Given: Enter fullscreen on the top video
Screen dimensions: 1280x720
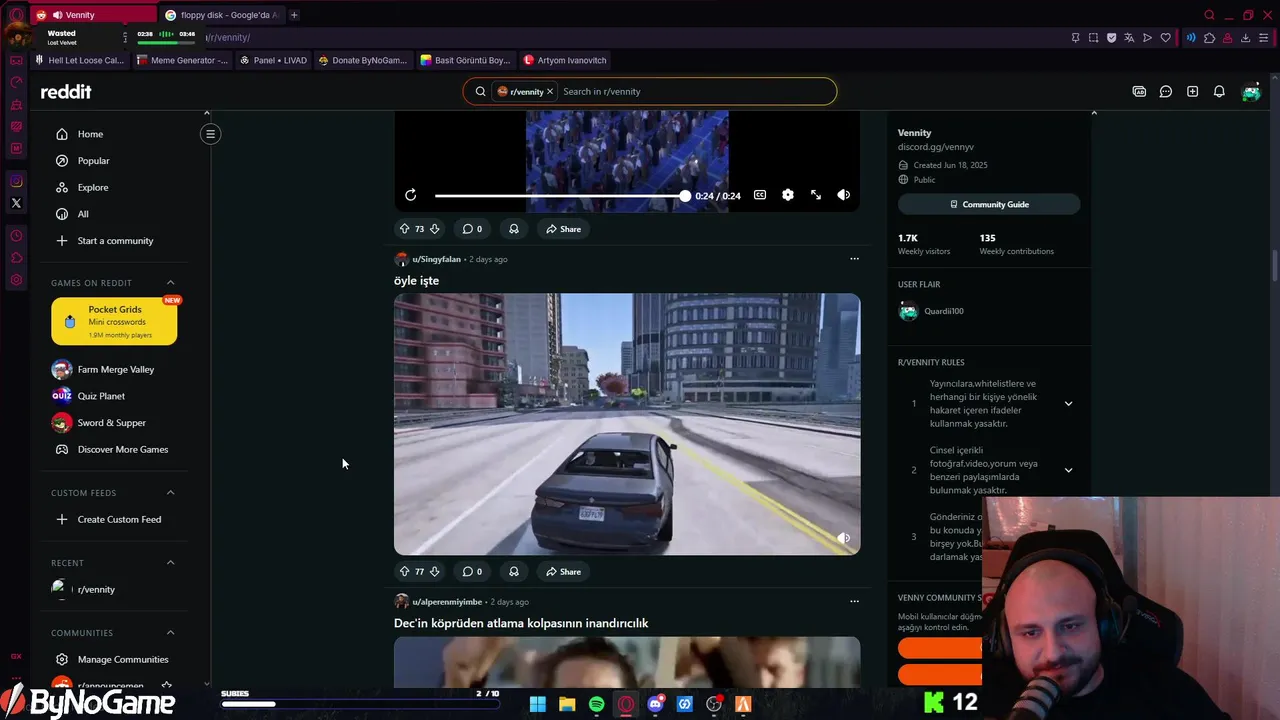Looking at the screenshot, I should click(816, 195).
